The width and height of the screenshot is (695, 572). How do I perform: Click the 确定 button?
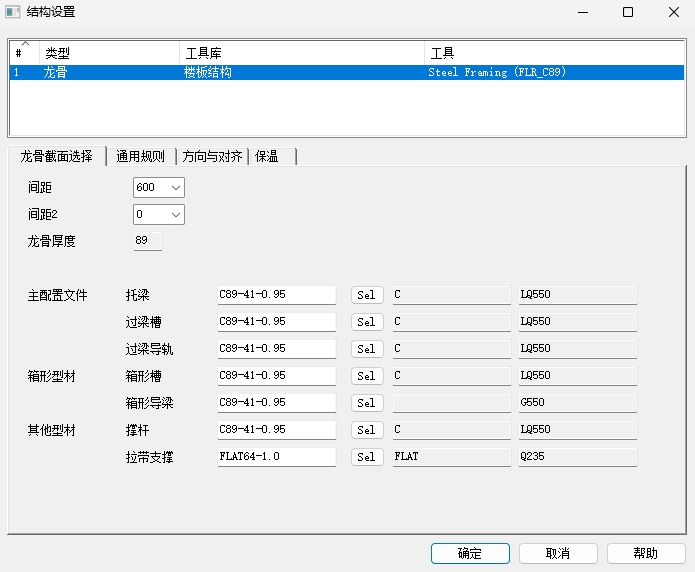point(470,553)
